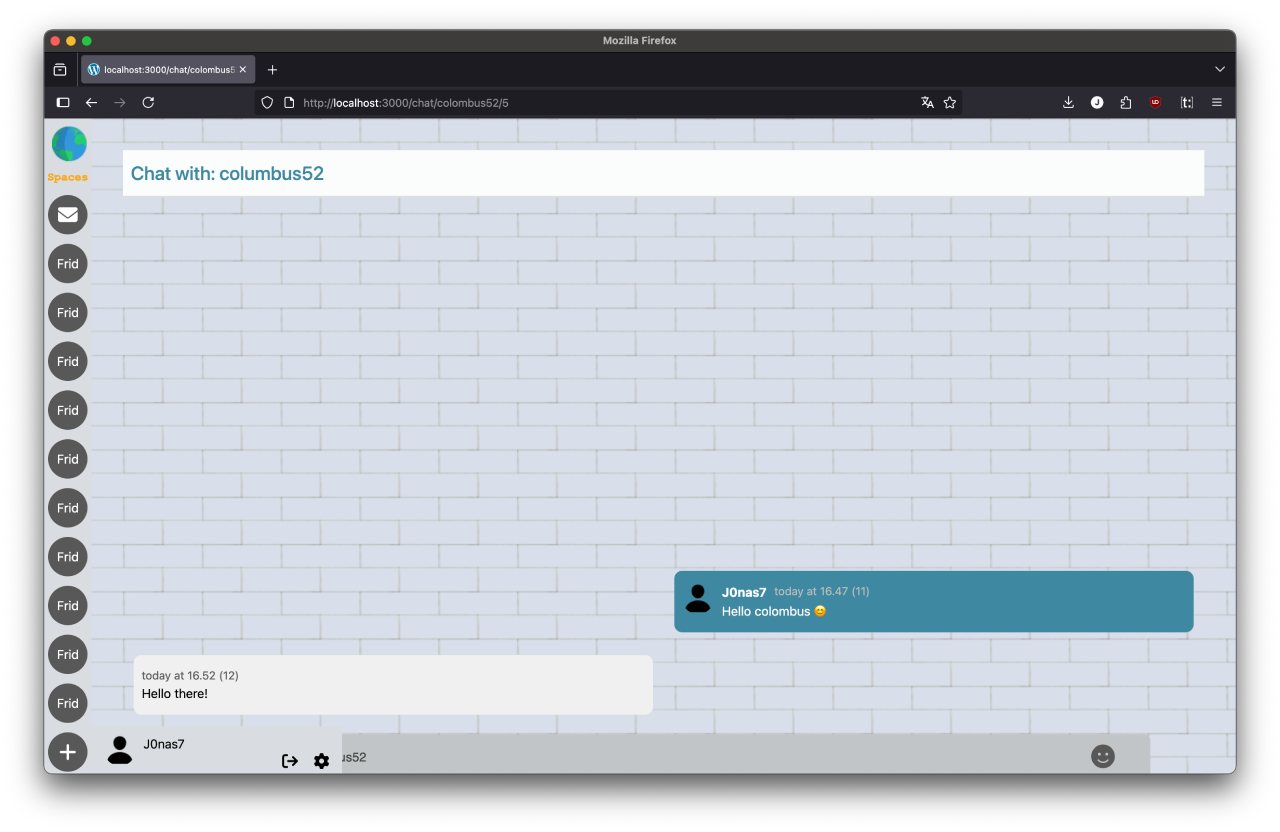Image resolution: width=1280 pixels, height=832 pixels.
Task: Reload the current chat page
Action: (x=148, y=102)
